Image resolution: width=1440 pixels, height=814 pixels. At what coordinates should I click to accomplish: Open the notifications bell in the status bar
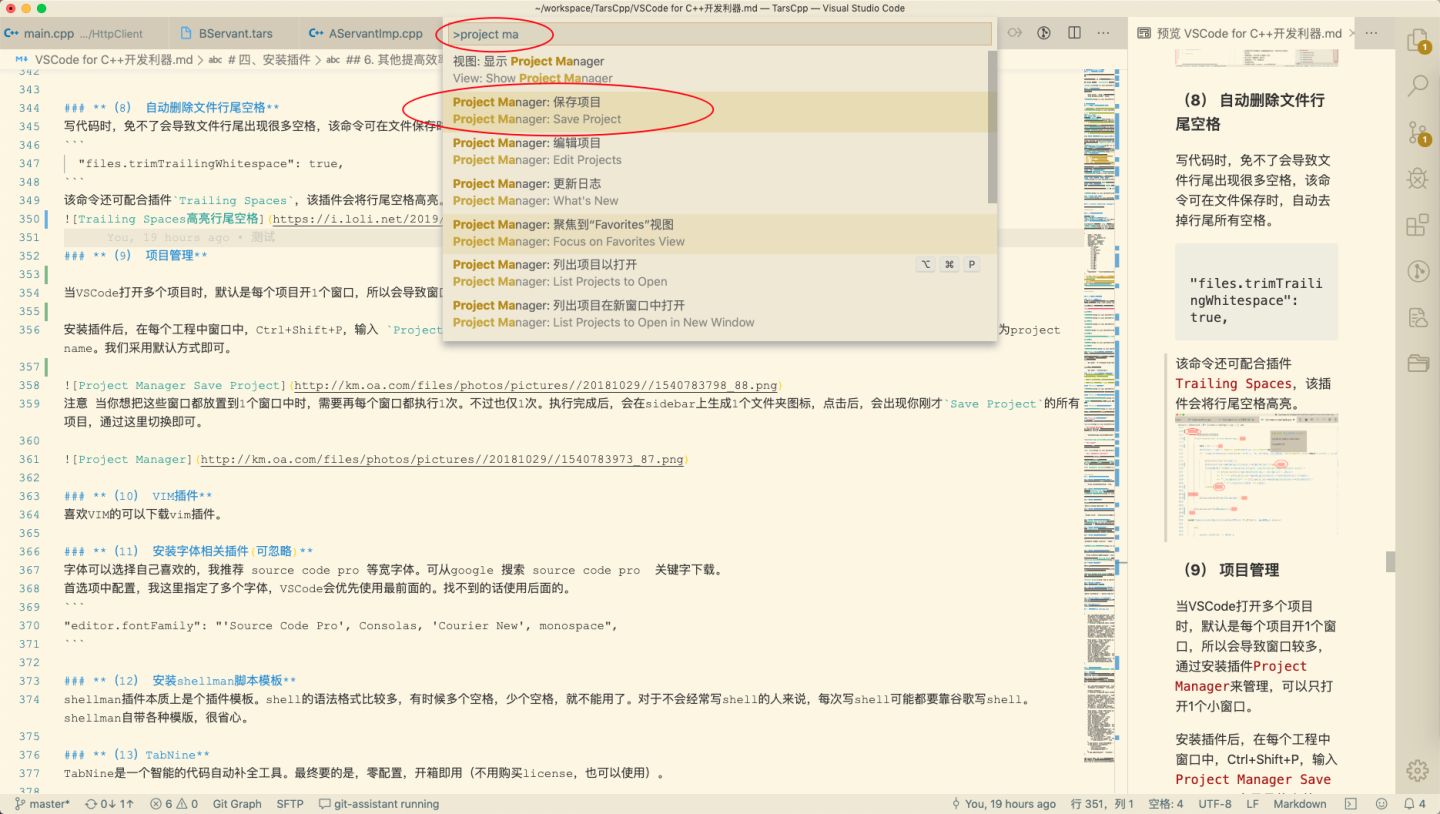click(x=1407, y=803)
